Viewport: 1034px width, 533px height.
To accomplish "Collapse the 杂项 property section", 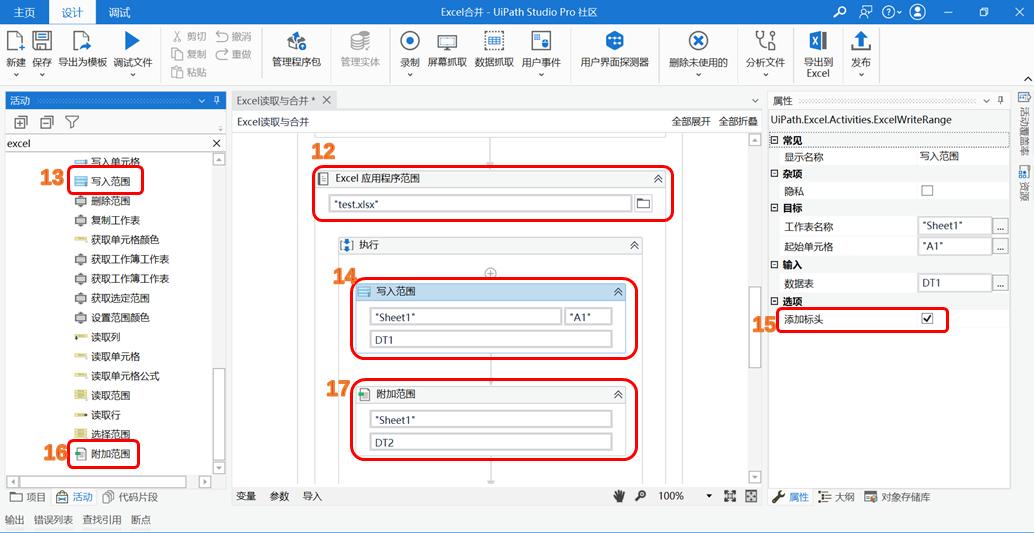I will 774,174.
